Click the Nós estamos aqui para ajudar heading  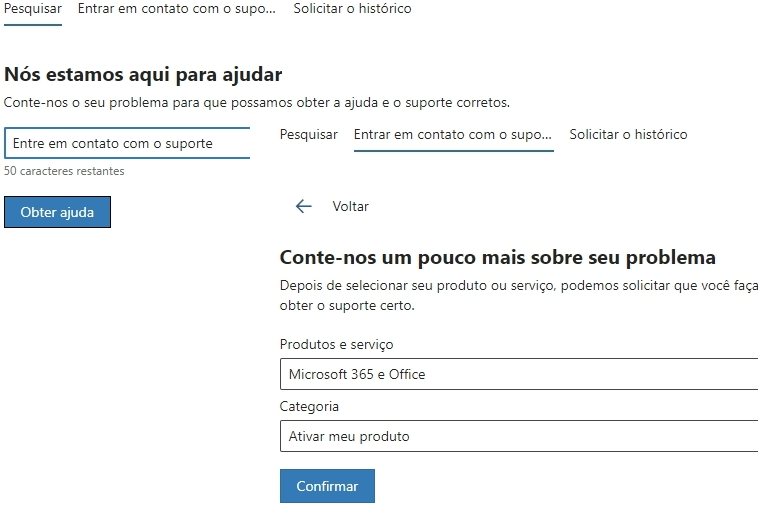pos(143,75)
